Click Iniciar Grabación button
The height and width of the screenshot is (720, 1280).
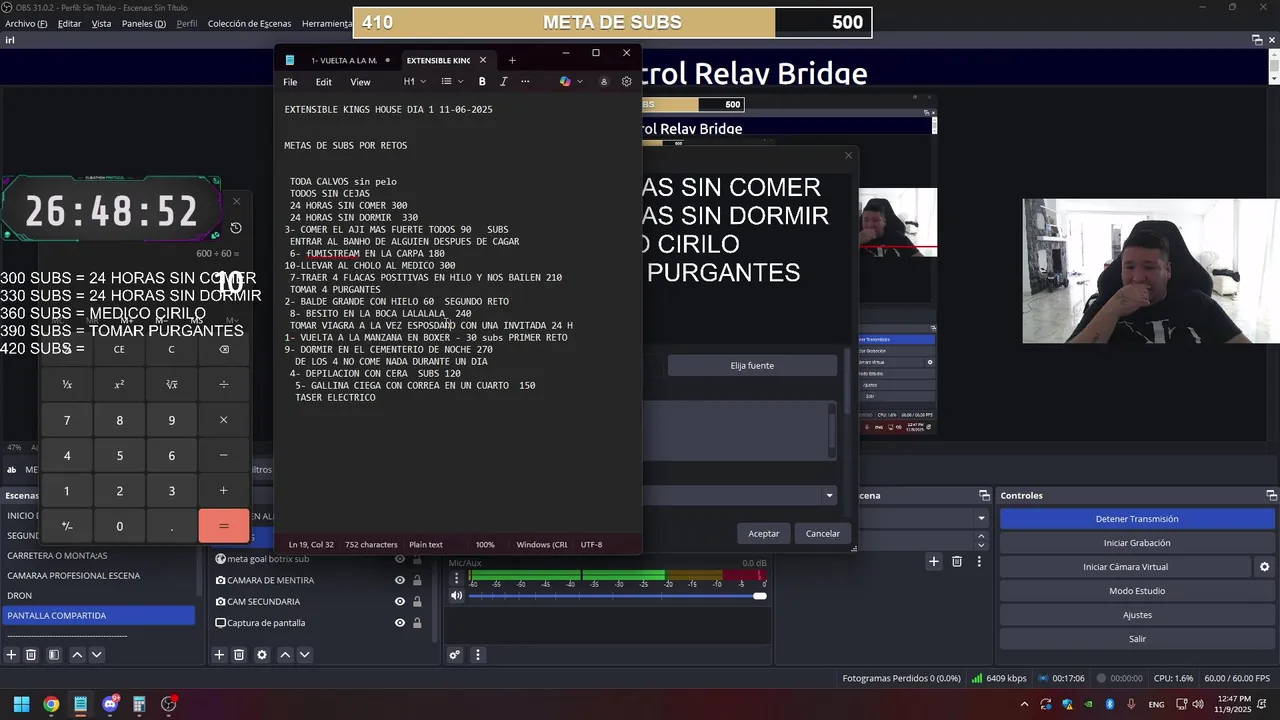[x=1137, y=543]
